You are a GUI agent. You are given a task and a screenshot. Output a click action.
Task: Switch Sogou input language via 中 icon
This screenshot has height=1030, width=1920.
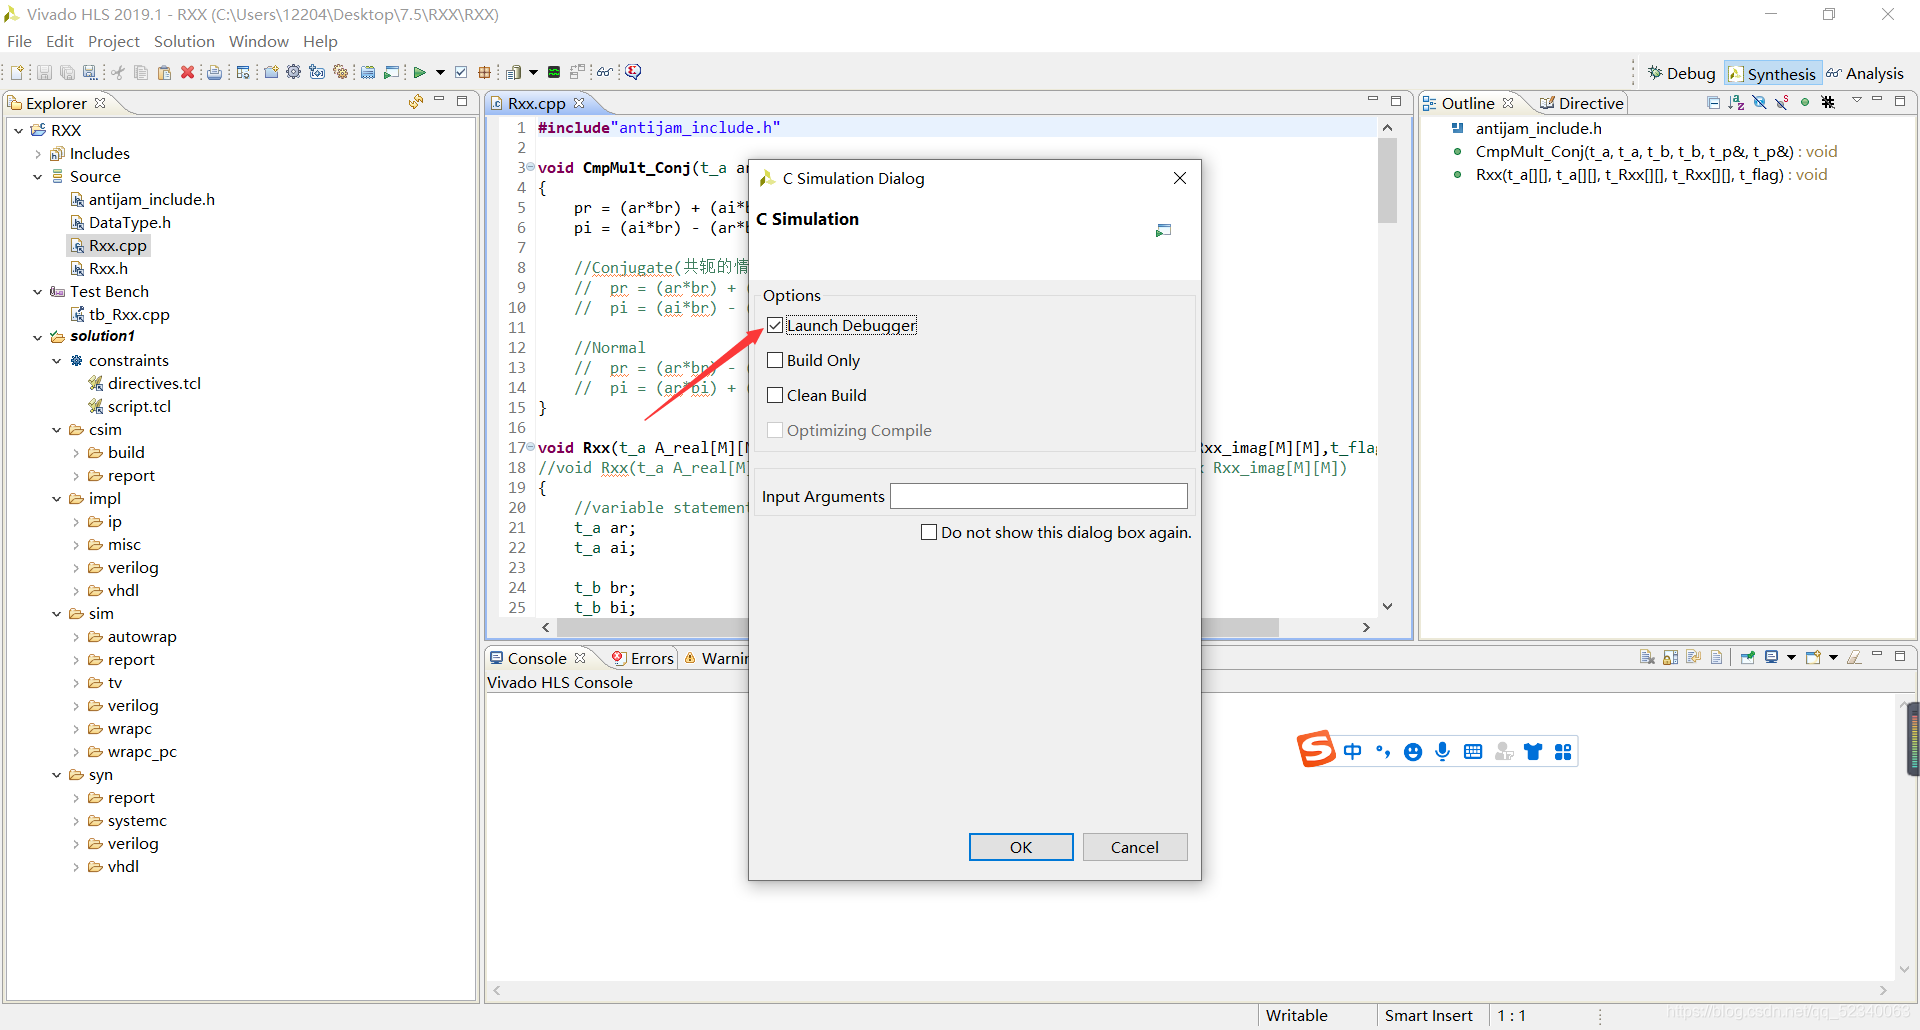tap(1353, 751)
